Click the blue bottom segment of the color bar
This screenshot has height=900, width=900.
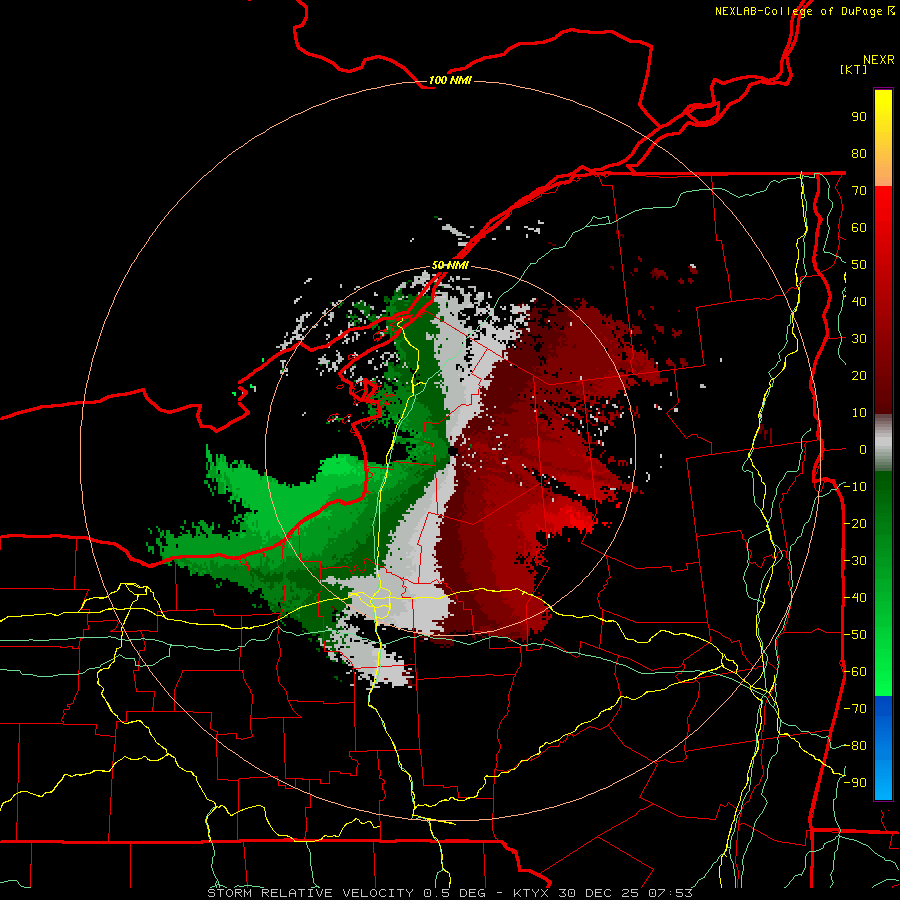(883, 748)
